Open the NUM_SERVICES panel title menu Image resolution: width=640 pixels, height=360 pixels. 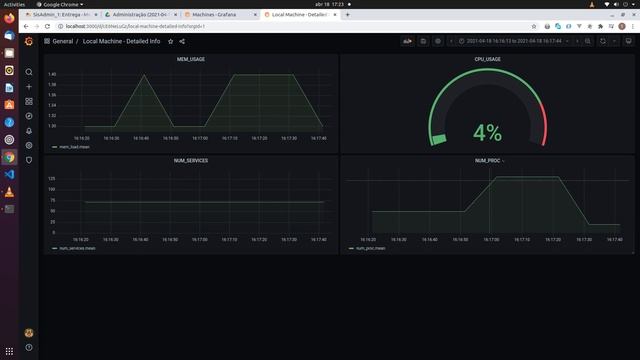(191, 161)
